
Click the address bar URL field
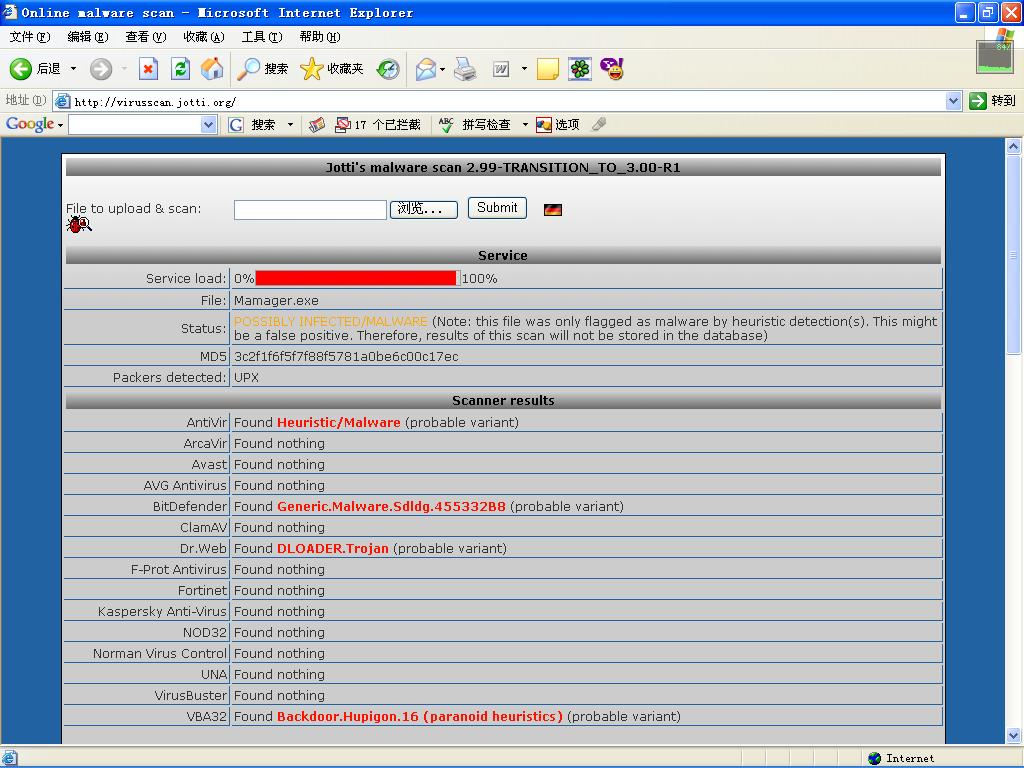pos(507,101)
